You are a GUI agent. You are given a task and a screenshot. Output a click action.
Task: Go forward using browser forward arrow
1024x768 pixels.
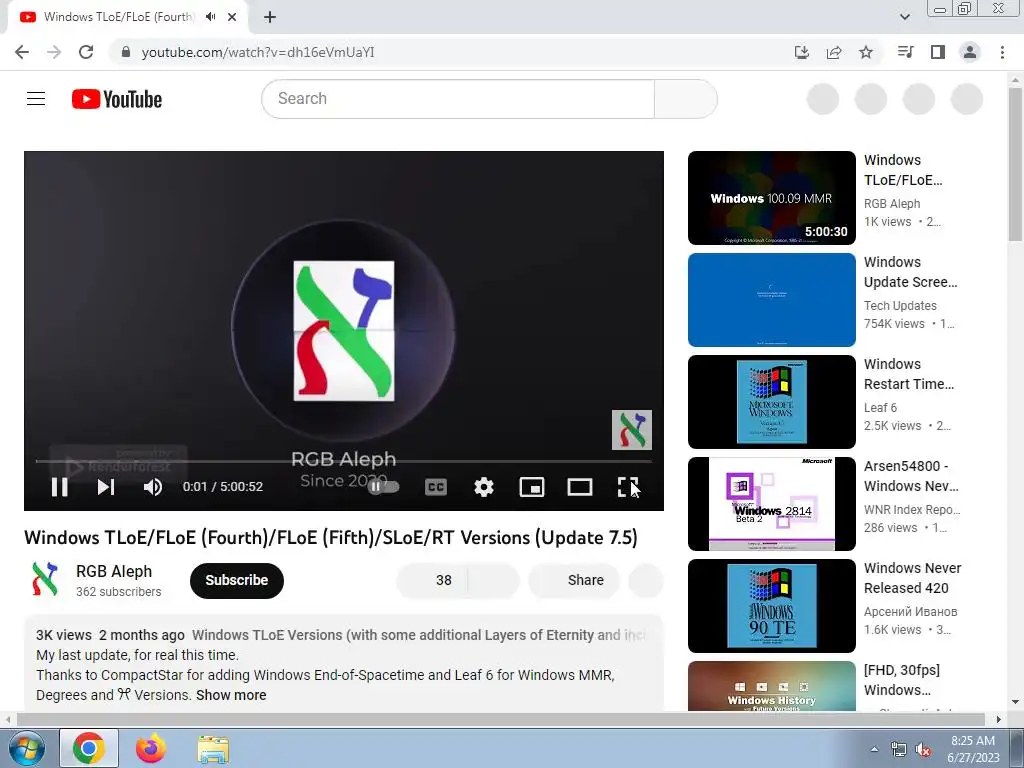pos(54,52)
